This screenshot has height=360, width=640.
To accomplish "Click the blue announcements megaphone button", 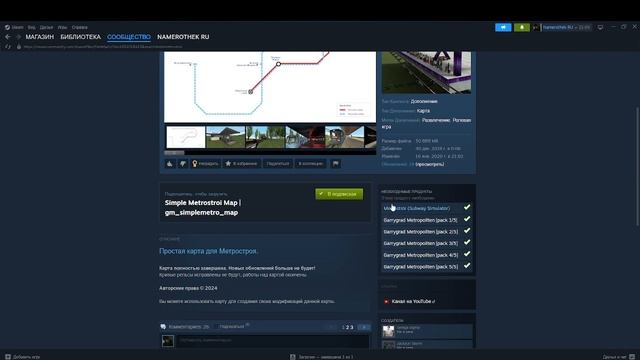I will click(503, 27).
